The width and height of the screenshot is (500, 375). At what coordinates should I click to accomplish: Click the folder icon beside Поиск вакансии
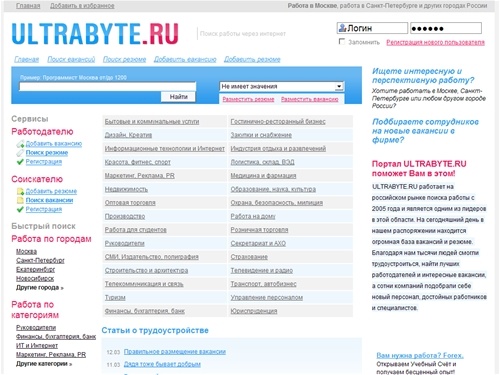(x=20, y=200)
